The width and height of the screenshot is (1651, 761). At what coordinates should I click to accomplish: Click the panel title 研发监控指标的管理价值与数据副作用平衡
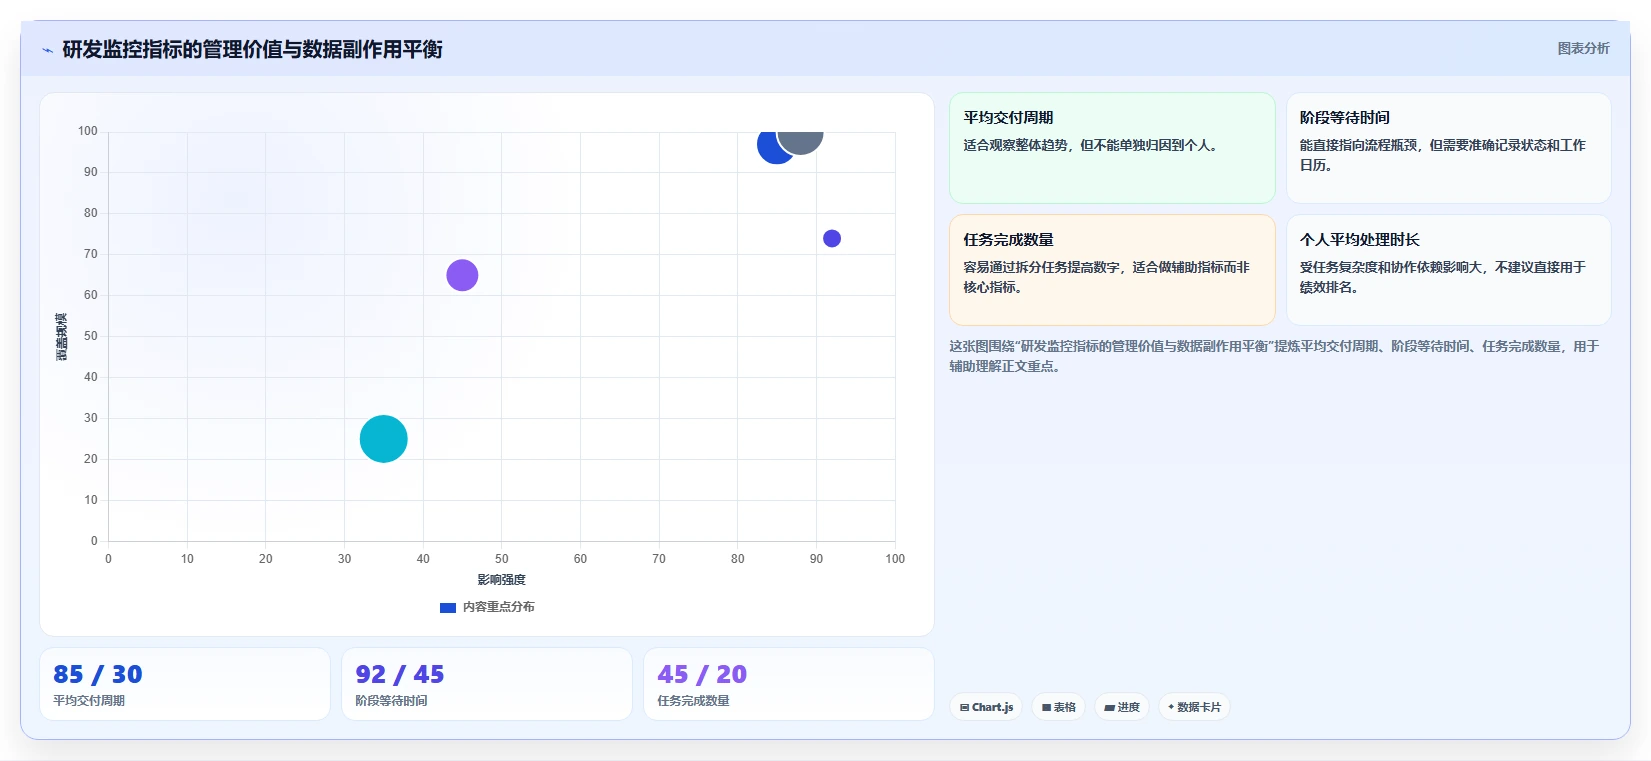pos(252,49)
